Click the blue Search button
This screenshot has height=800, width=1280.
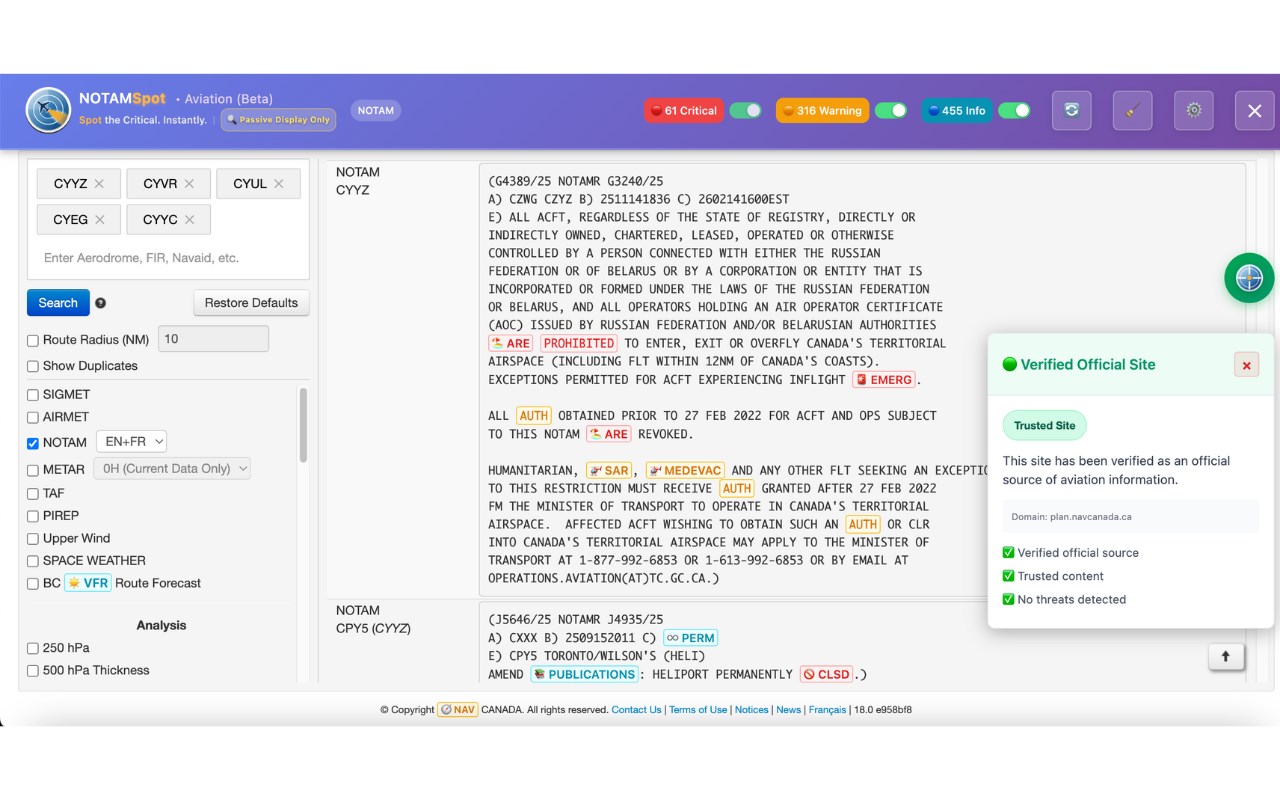click(58, 303)
